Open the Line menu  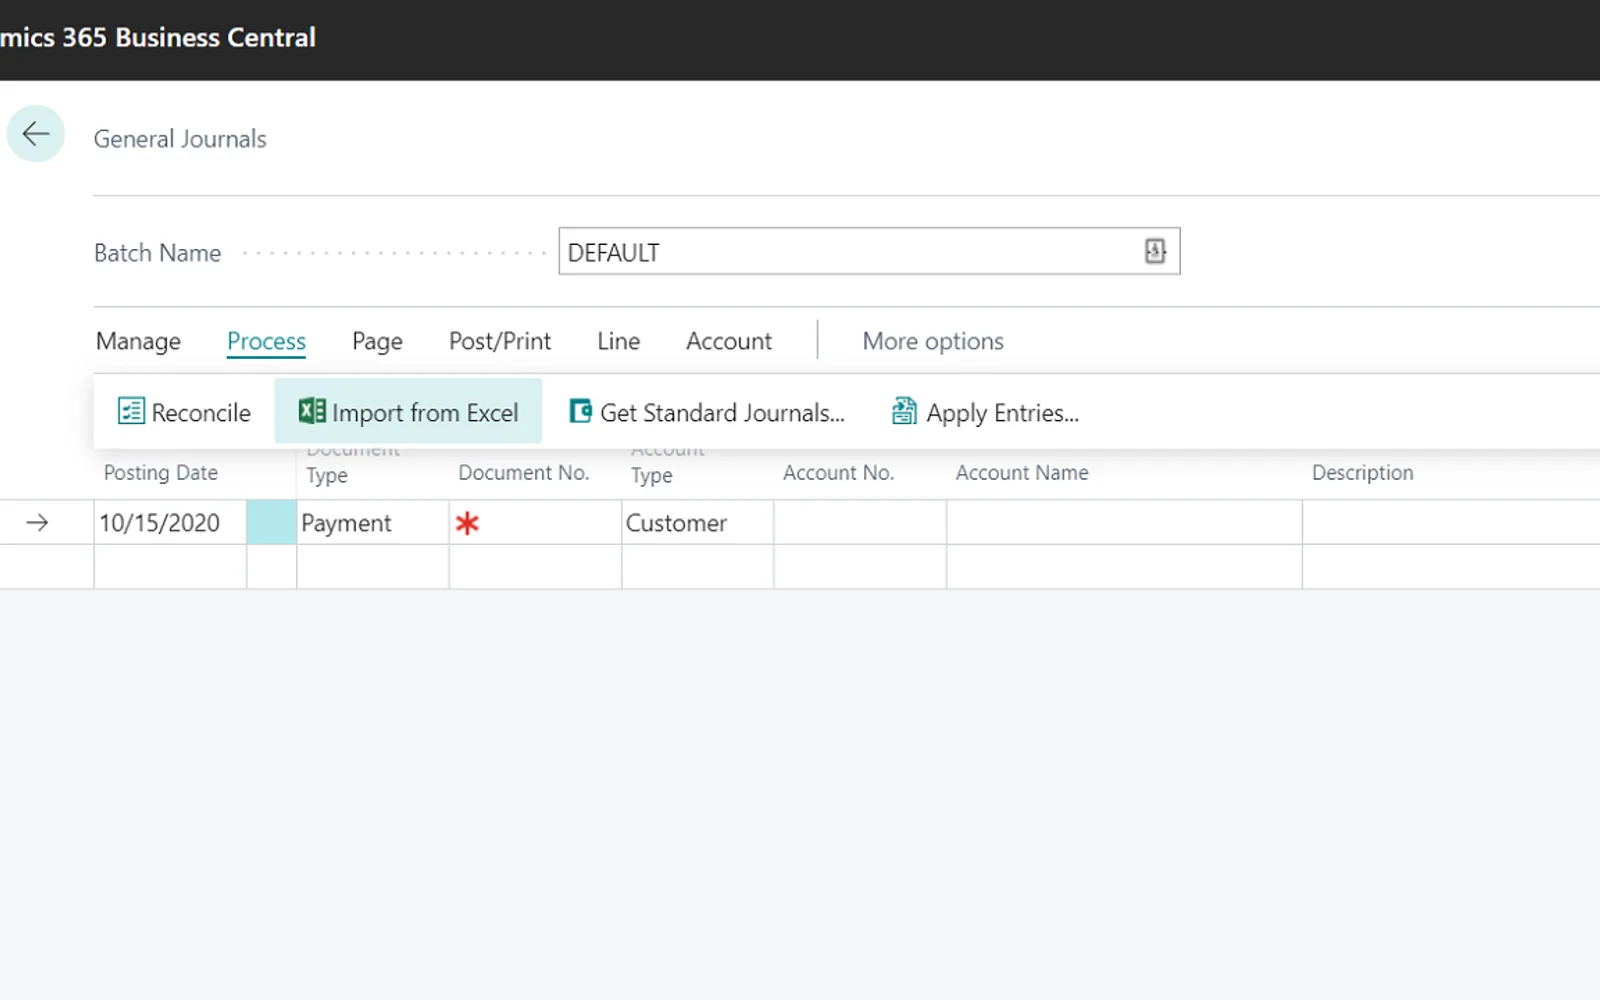click(618, 341)
